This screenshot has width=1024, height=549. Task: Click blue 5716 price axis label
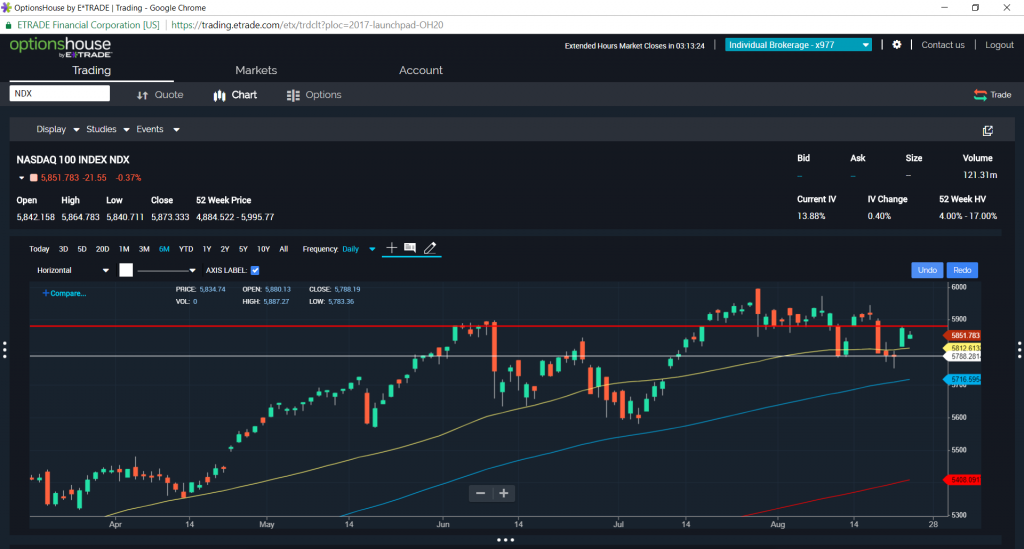tap(962, 379)
